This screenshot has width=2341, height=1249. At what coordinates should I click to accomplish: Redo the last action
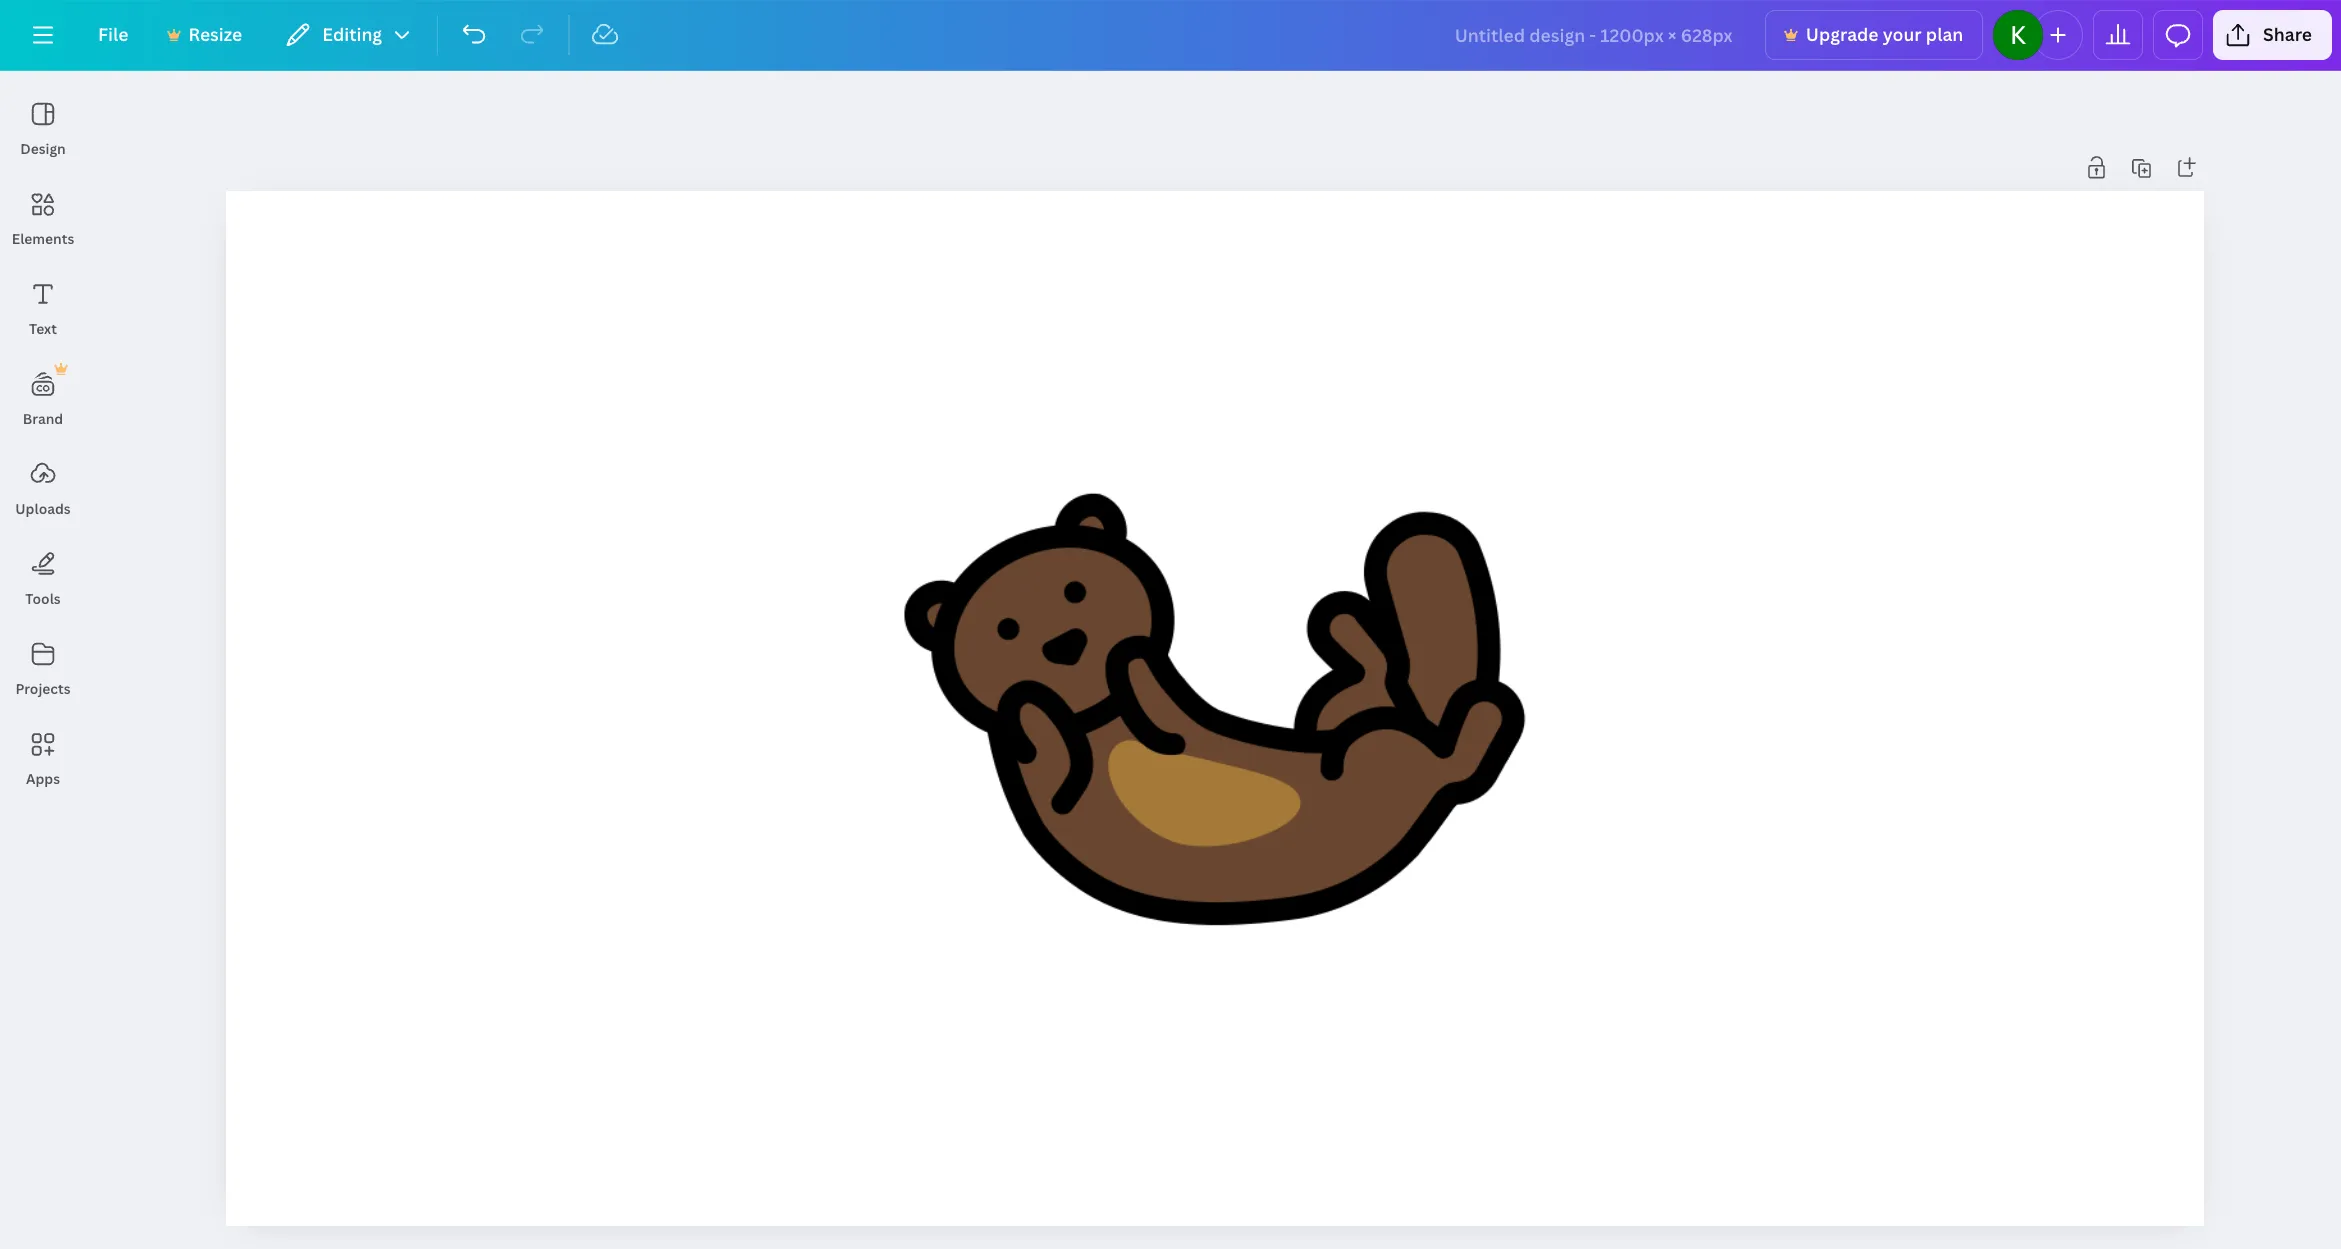tap(531, 34)
